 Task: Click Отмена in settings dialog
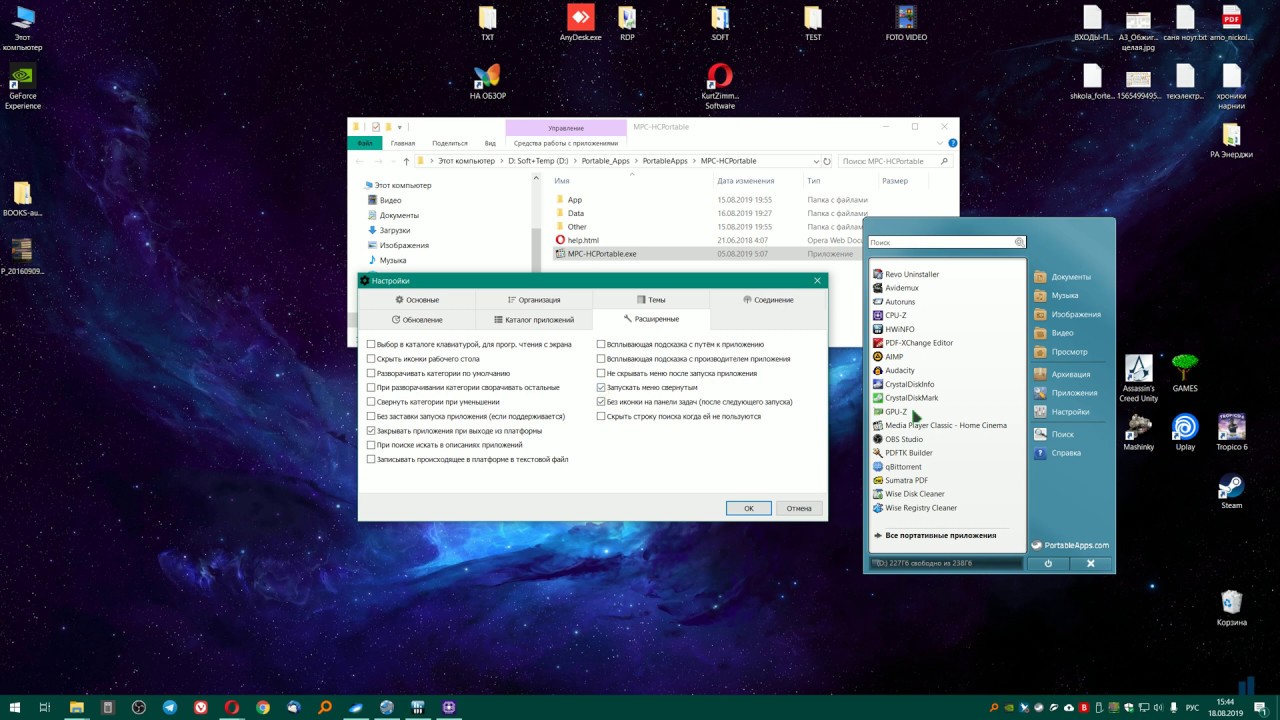pos(799,508)
